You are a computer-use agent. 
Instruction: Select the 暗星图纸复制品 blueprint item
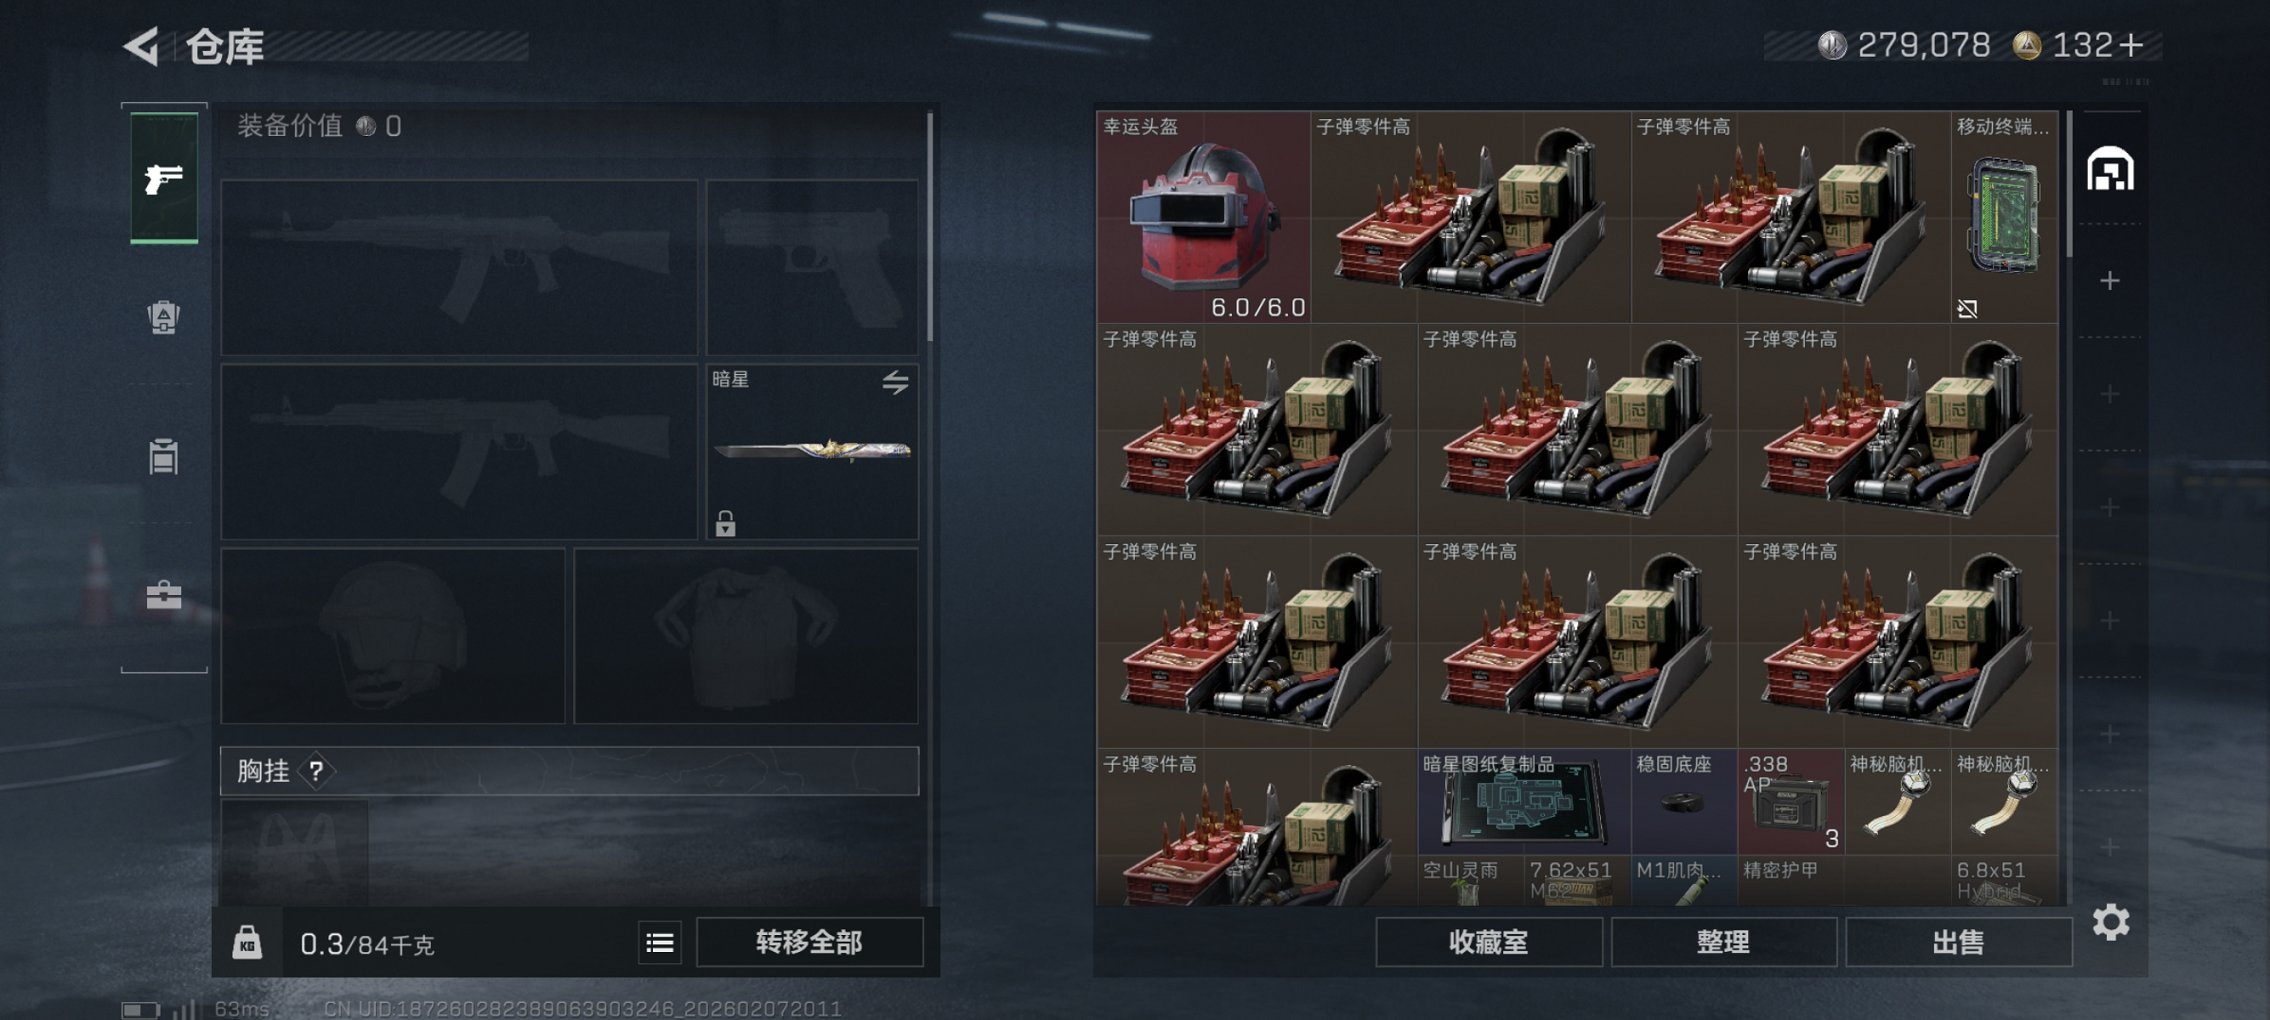[x=1524, y=802]
